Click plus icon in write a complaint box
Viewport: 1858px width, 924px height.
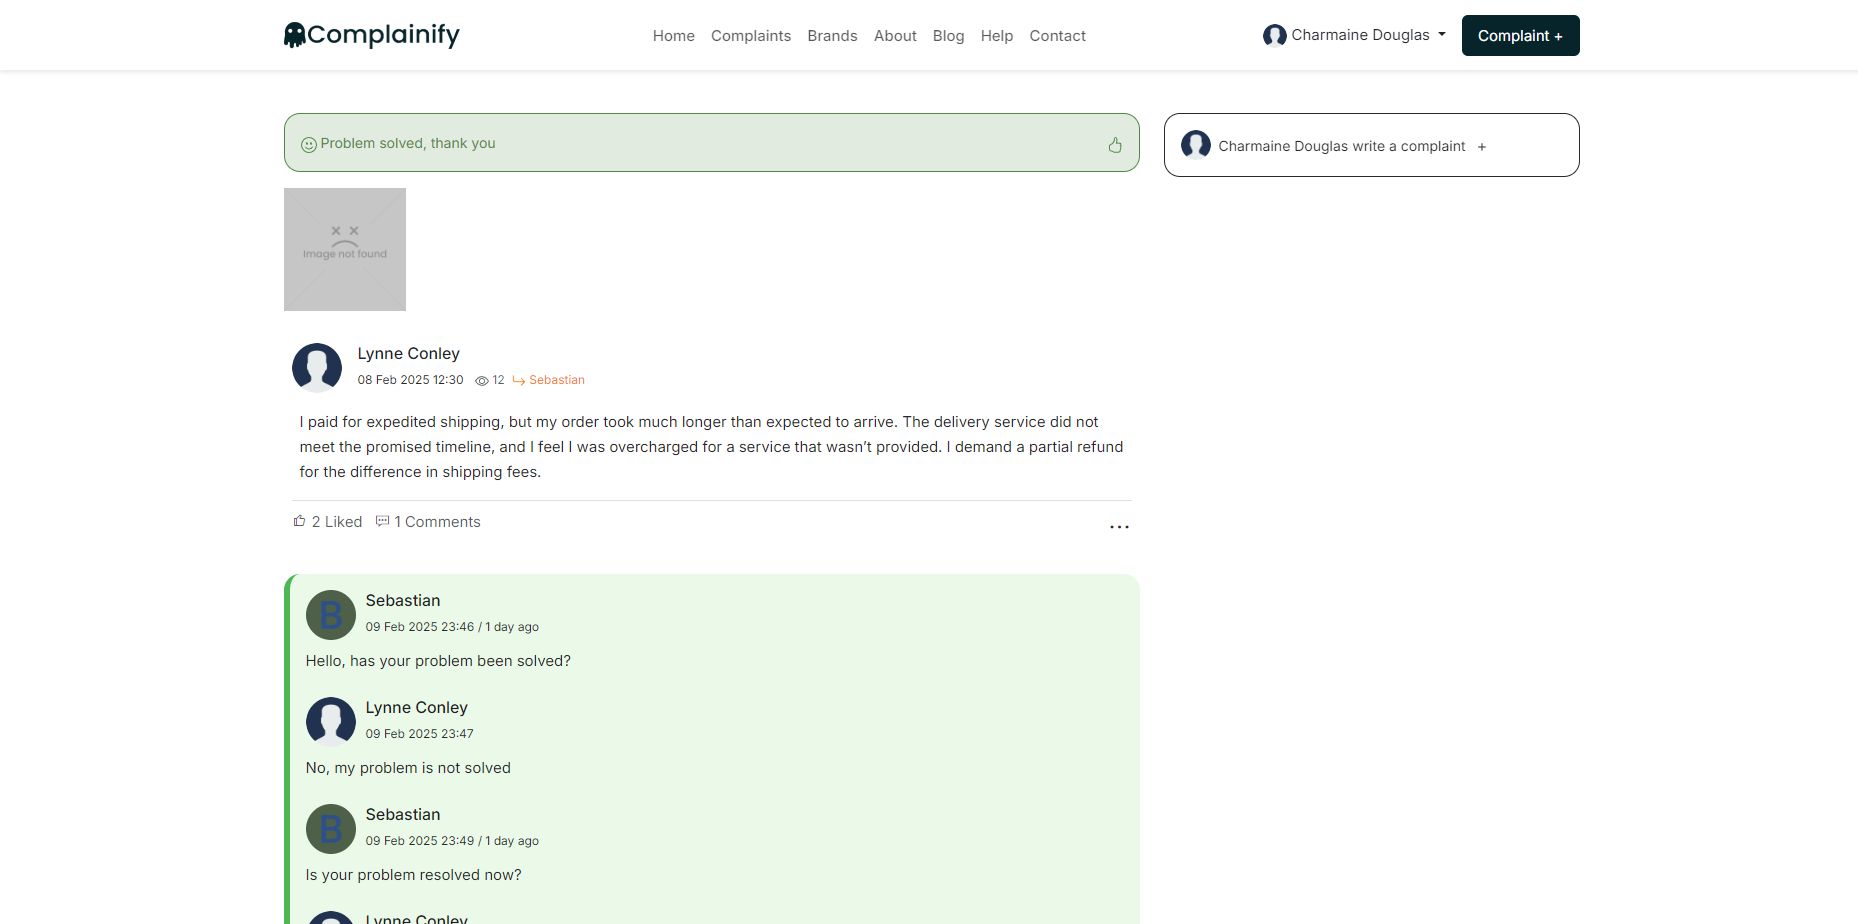(x=1482, y=147)
